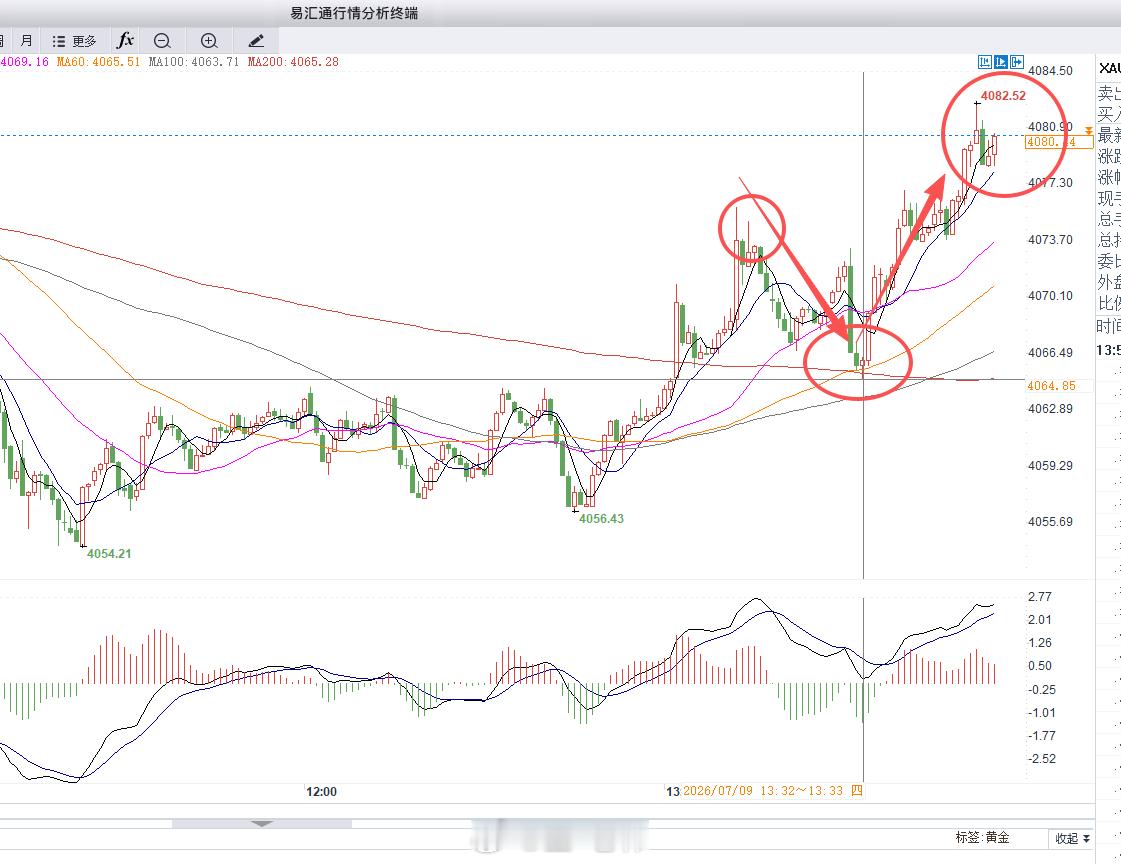Screen dimensions: 1121x864
Task: Click the 4084.50 price axis label
Action: 1050,71
